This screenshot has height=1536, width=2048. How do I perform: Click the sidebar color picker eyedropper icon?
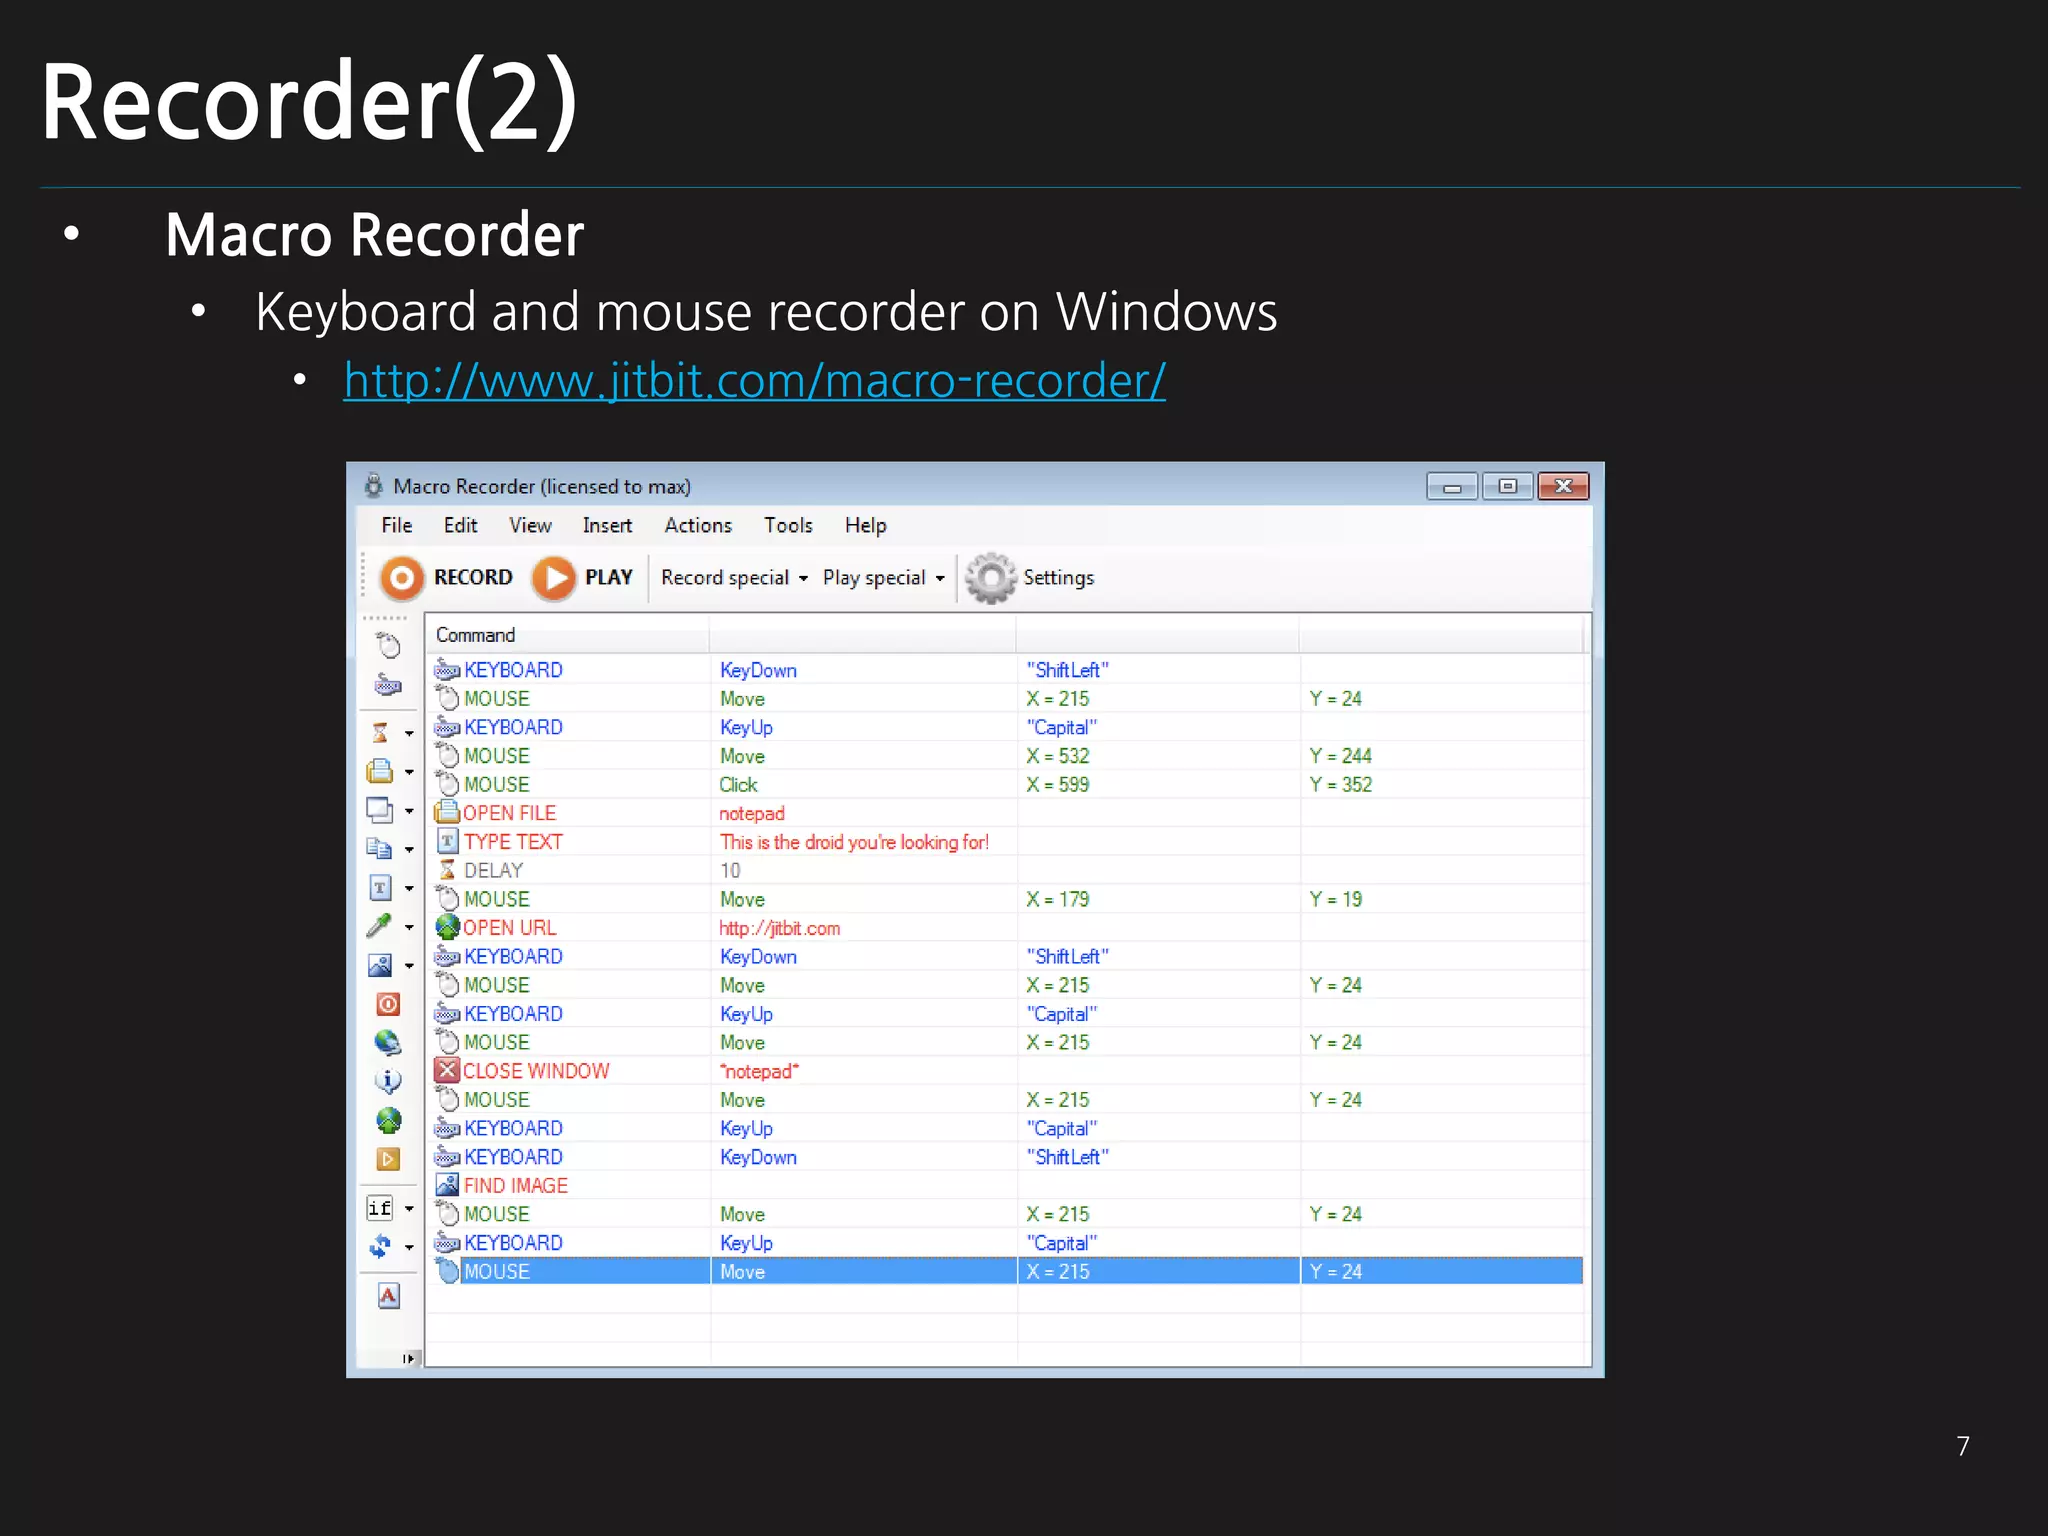tap(380, 926)
